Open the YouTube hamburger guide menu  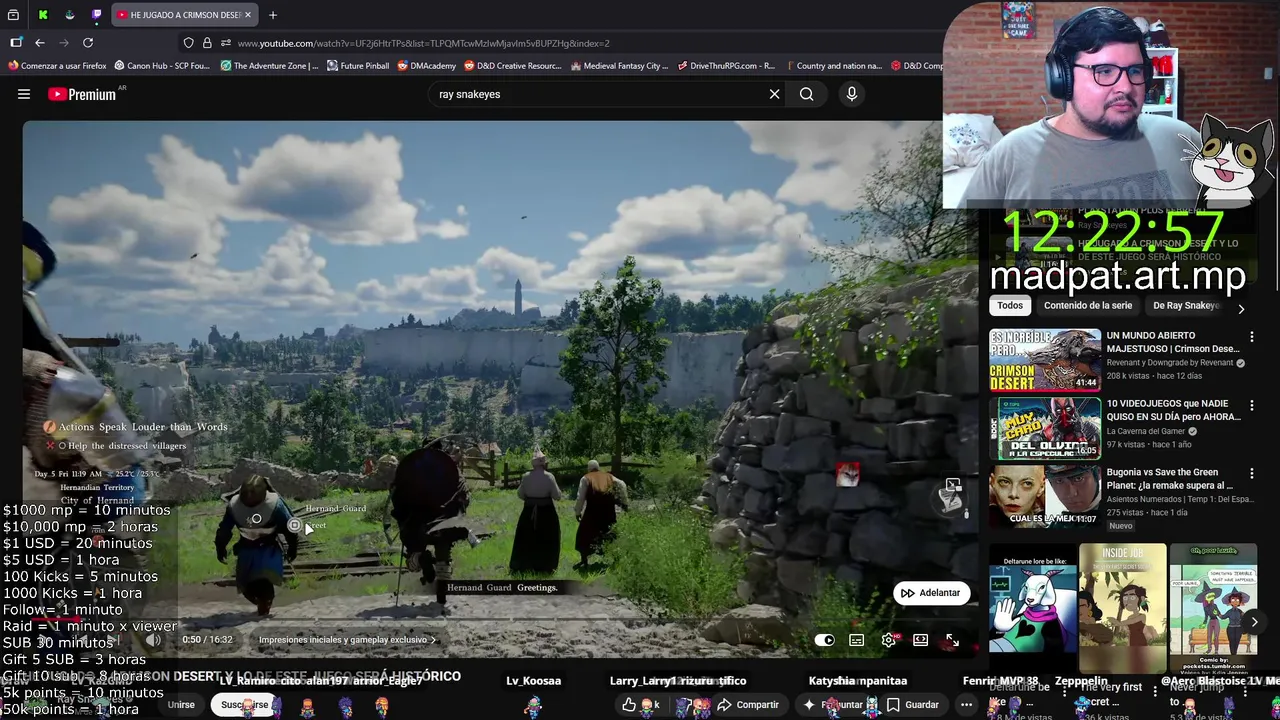24,94
